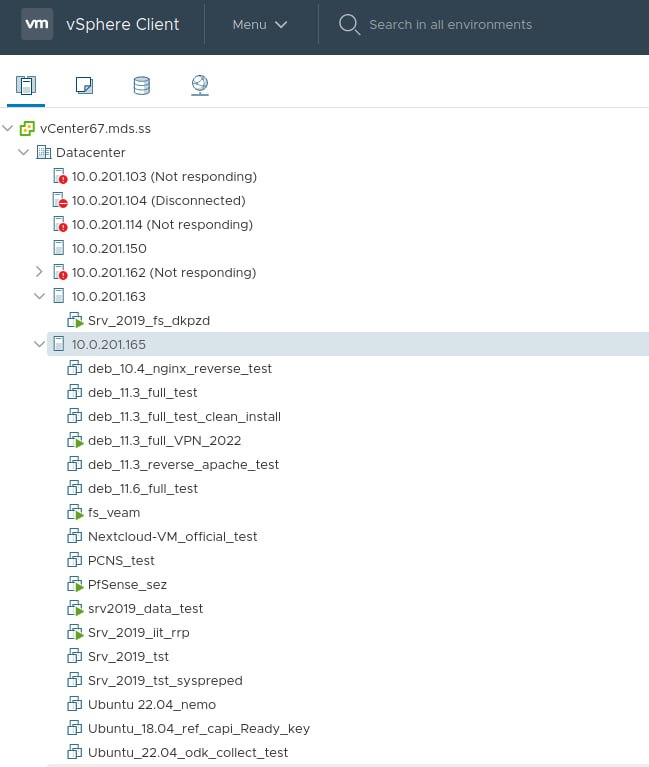Screen dimensions: 649x767
Task: Click powered-on icon of Srv_2019_iit_rrp
Action: tap(75, 632)
